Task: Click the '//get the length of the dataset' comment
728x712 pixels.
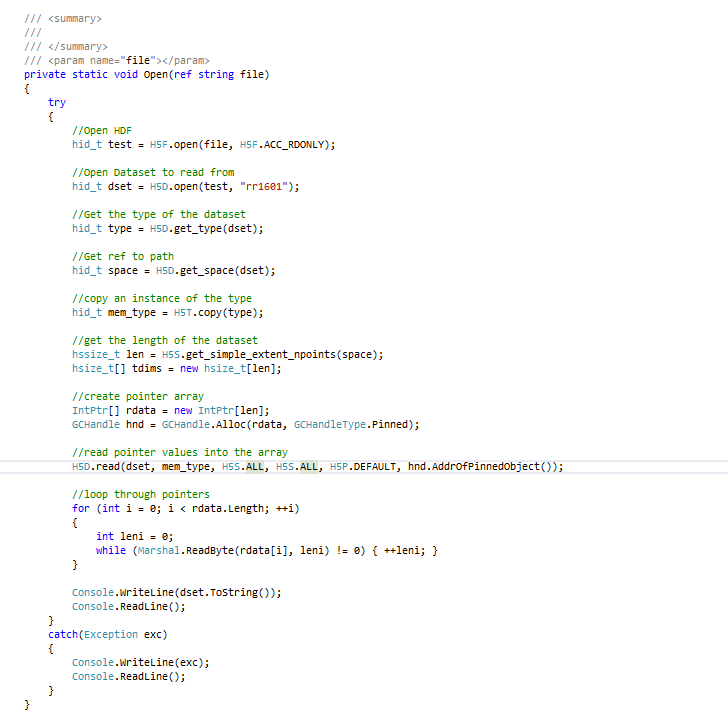Action: click(x=165, y=340)
